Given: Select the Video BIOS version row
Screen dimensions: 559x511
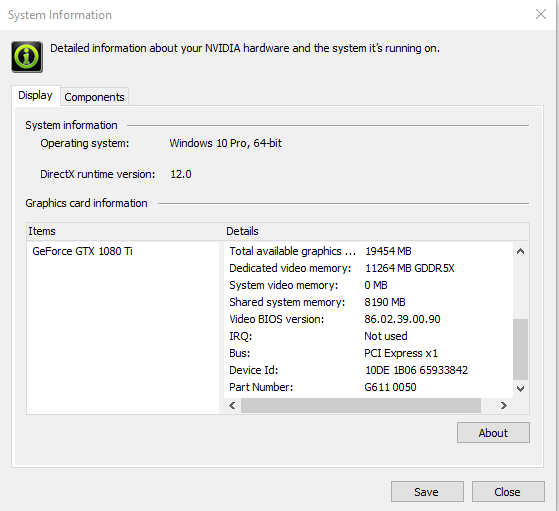Looking at the screenshot, I should coord(368,319).
